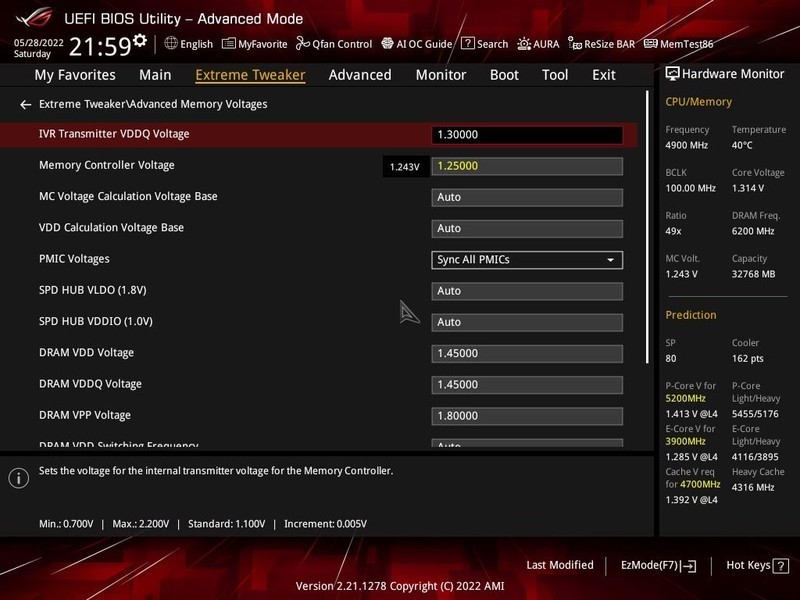The image size is (800, 600).
Task: Go back using the arrow in breadcrumb
Action: 24,102
